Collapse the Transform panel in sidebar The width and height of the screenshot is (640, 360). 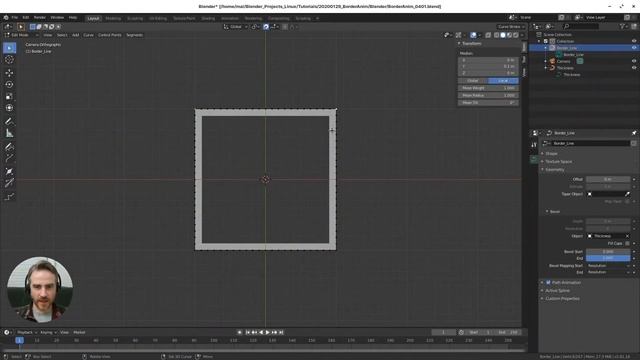click(x=471, y=44)
